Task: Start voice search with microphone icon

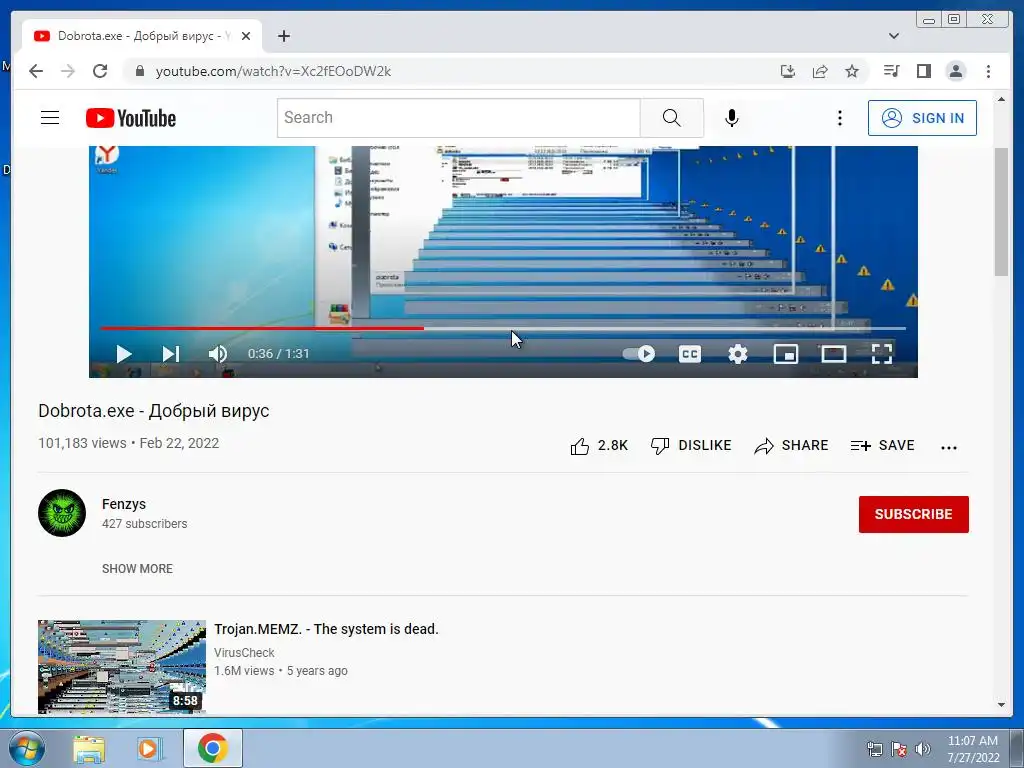Action: coord(732,118)
